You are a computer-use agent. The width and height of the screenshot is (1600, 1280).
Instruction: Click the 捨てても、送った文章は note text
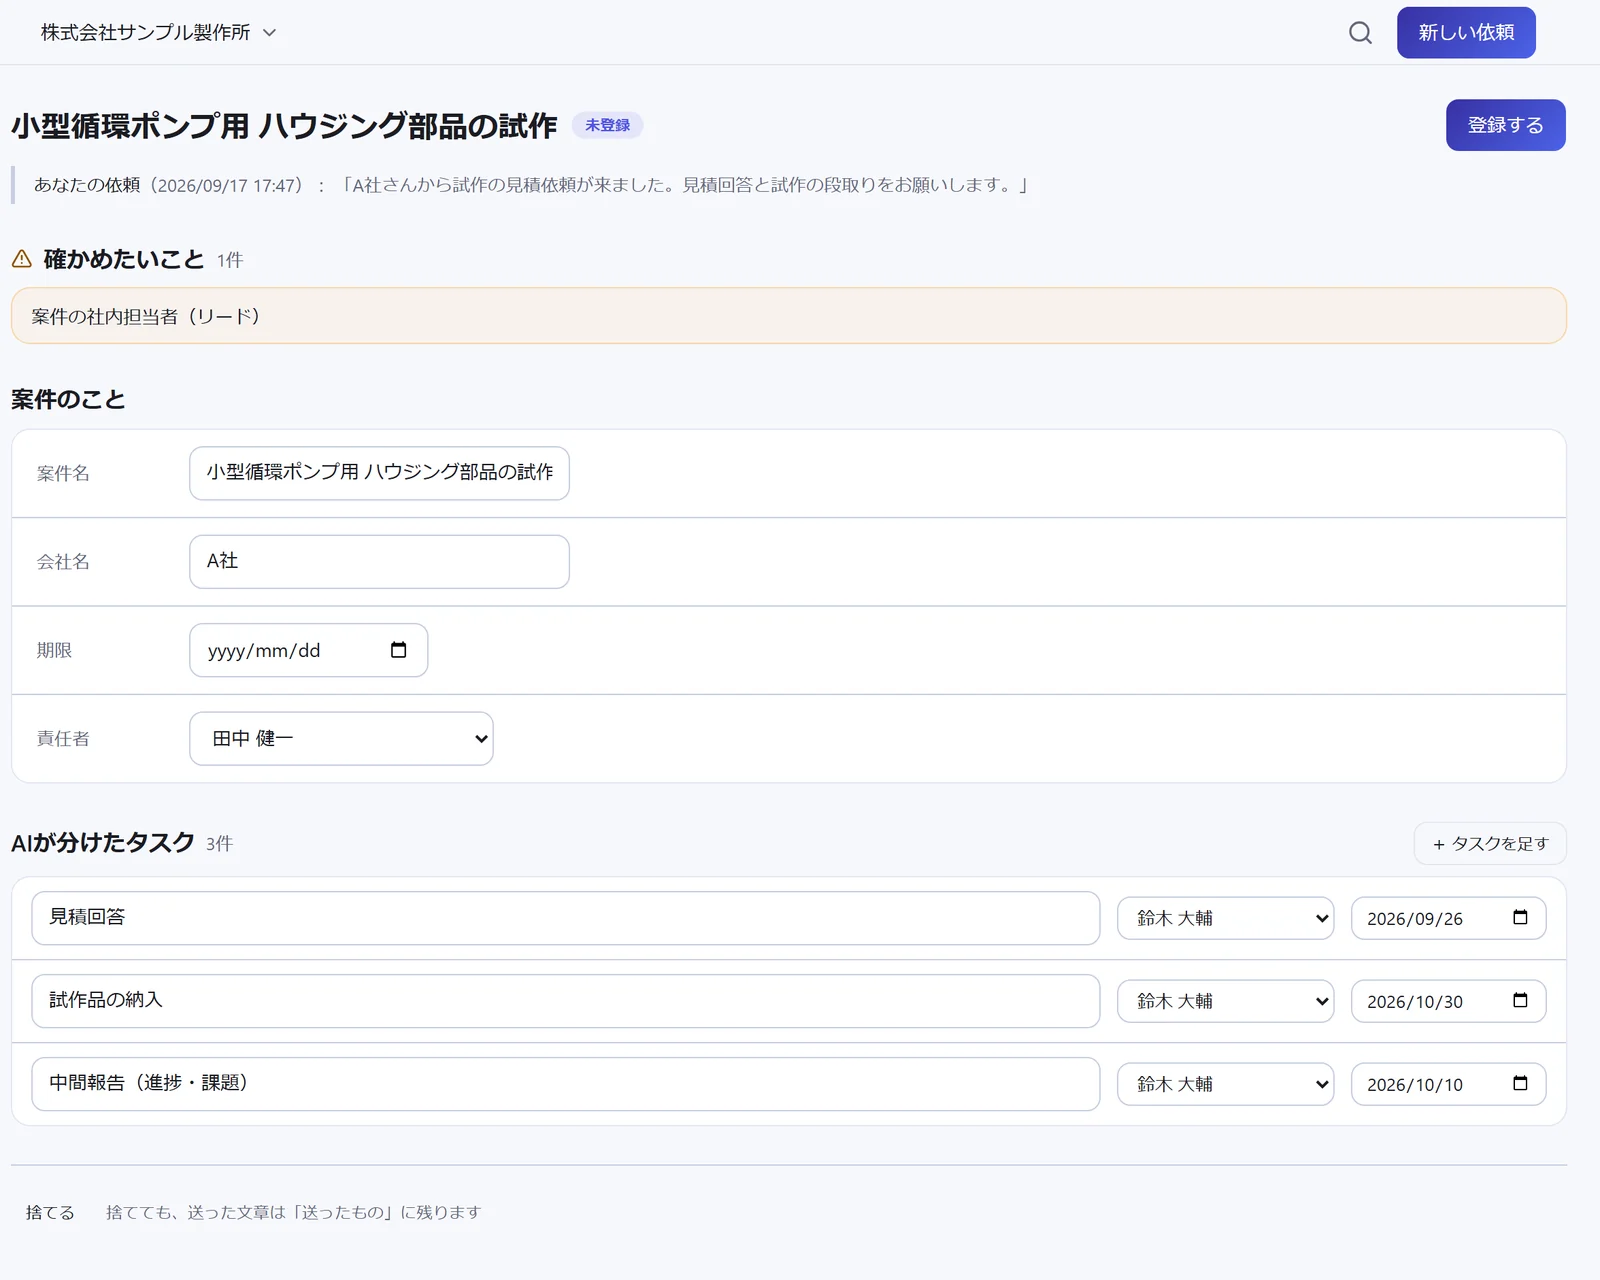click(294, 1213)
